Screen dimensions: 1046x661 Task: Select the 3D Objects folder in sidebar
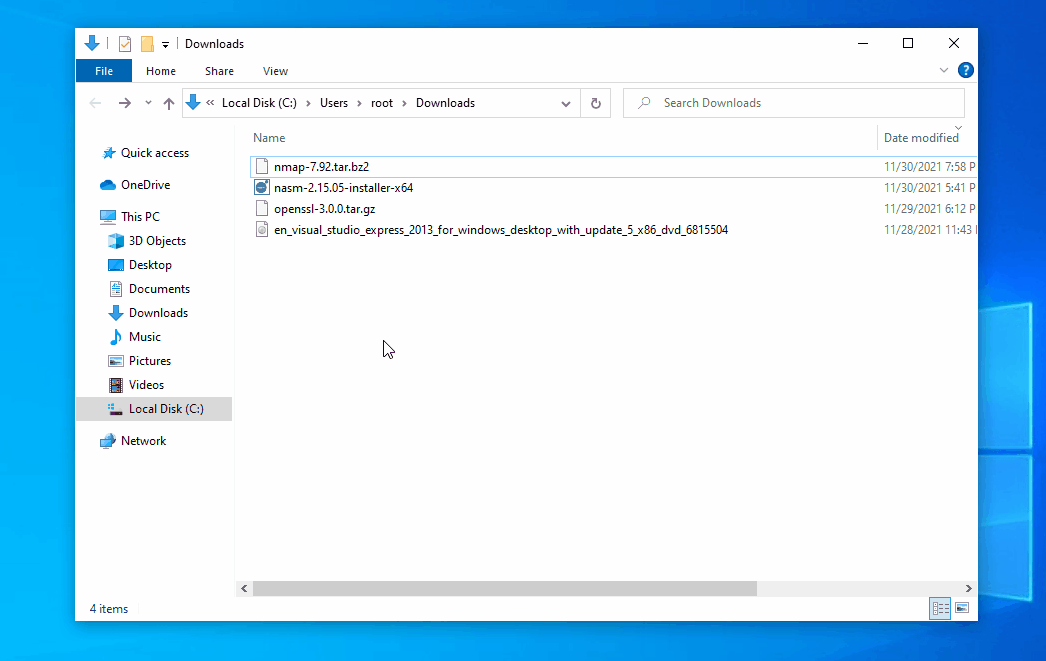(157, 241)
